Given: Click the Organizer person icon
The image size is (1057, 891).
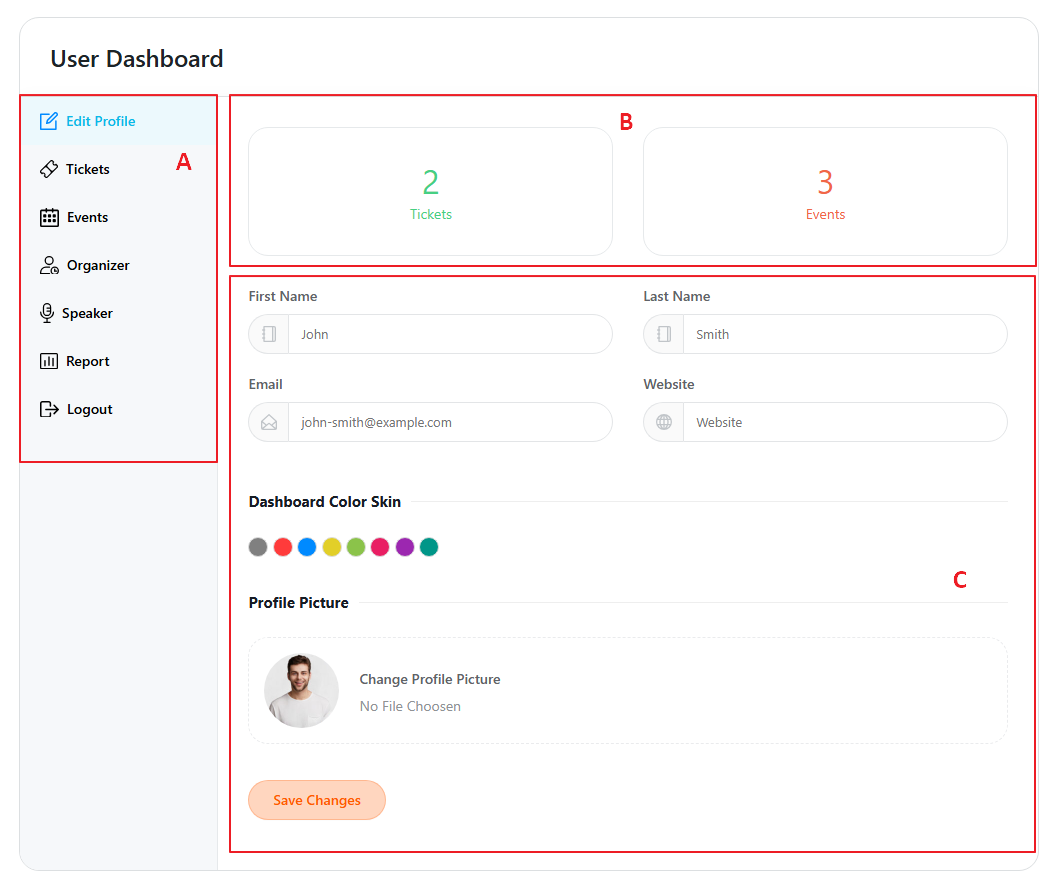Looking at the screenshot, I should (48, 265).
